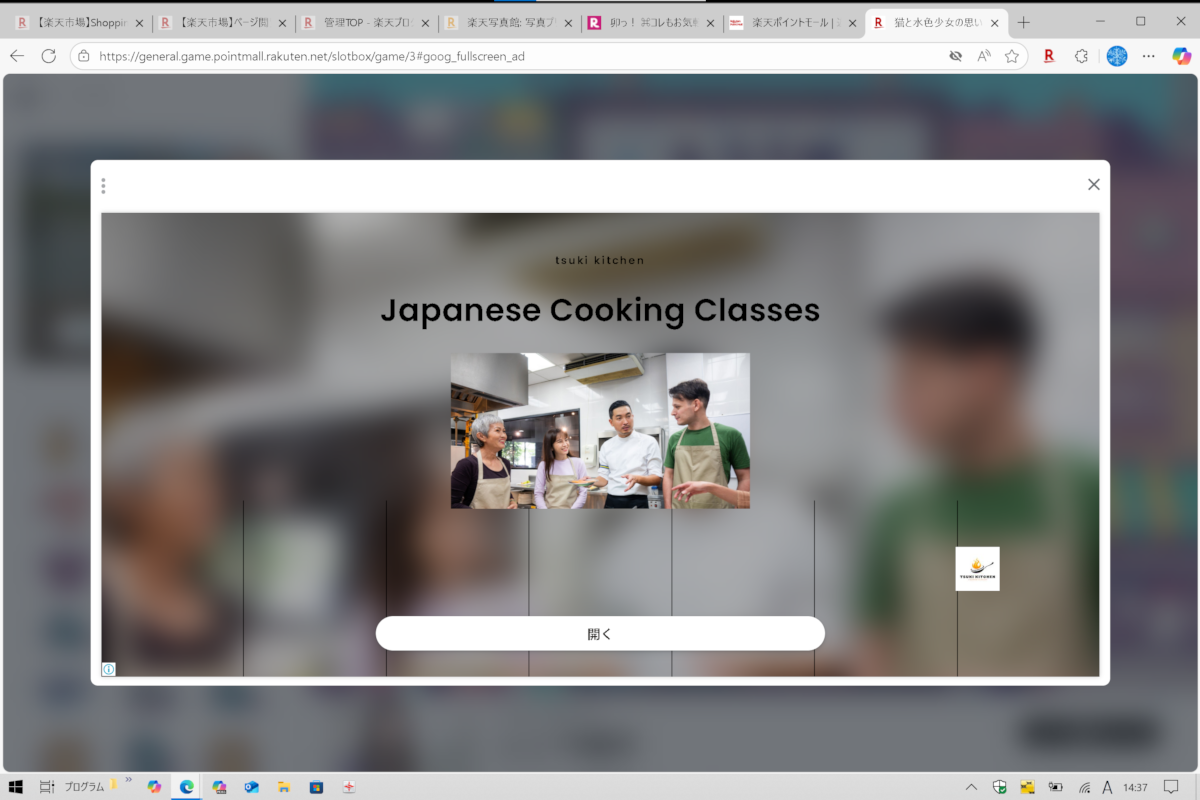Open a new browser tab
Screen dimensions: 1200x800
1023,22
